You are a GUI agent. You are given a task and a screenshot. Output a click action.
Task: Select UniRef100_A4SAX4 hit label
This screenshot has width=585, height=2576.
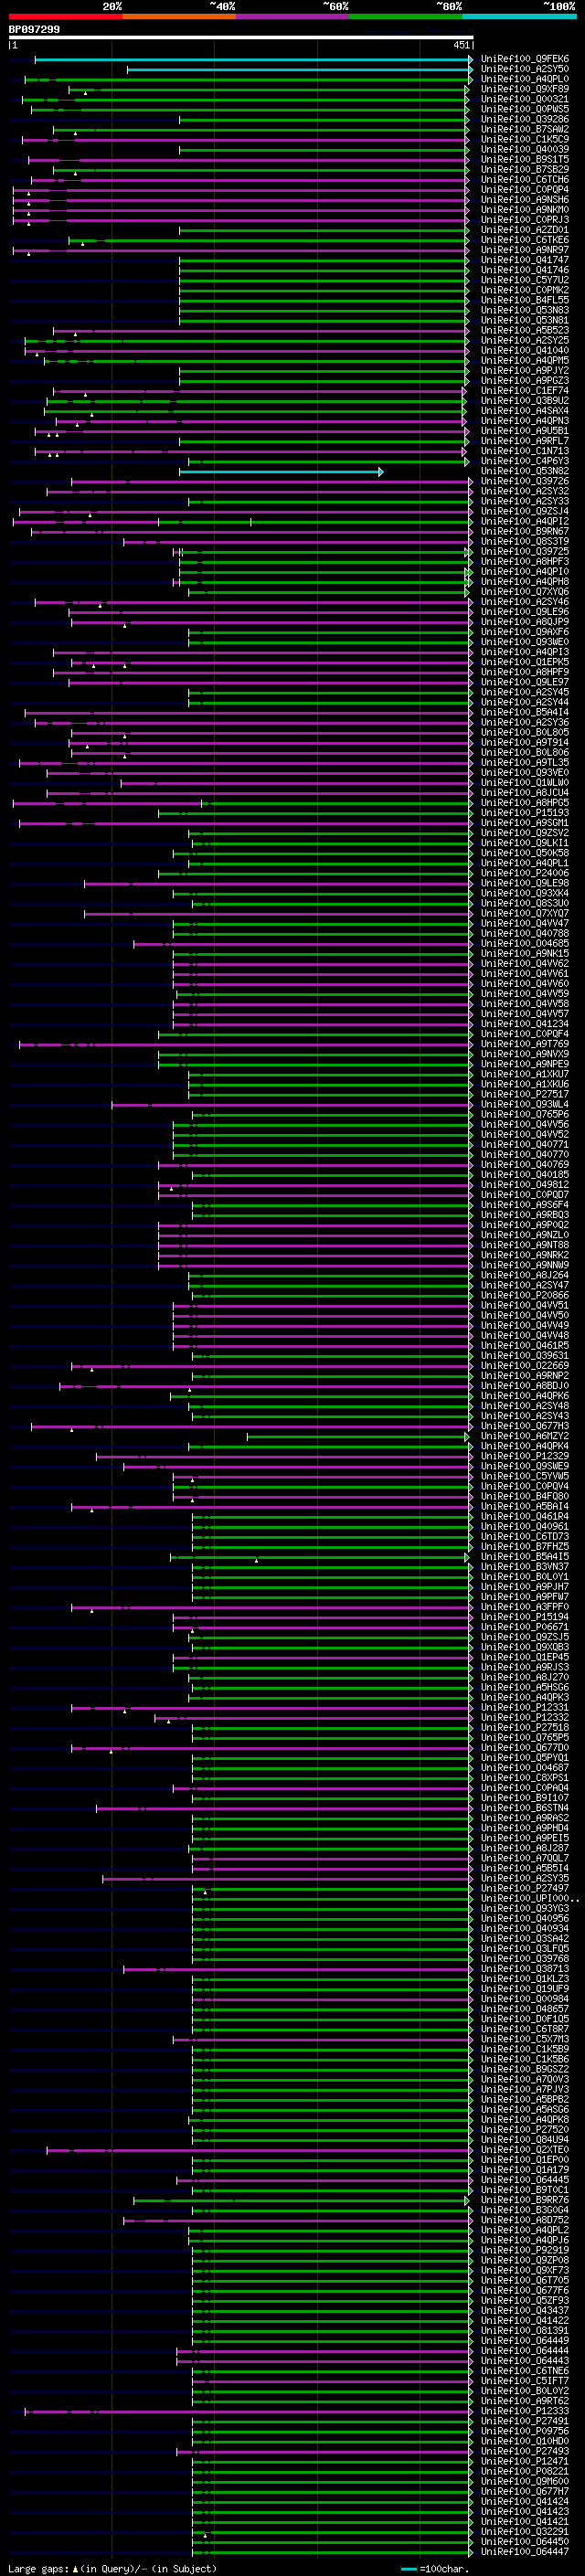click(525, 411)
